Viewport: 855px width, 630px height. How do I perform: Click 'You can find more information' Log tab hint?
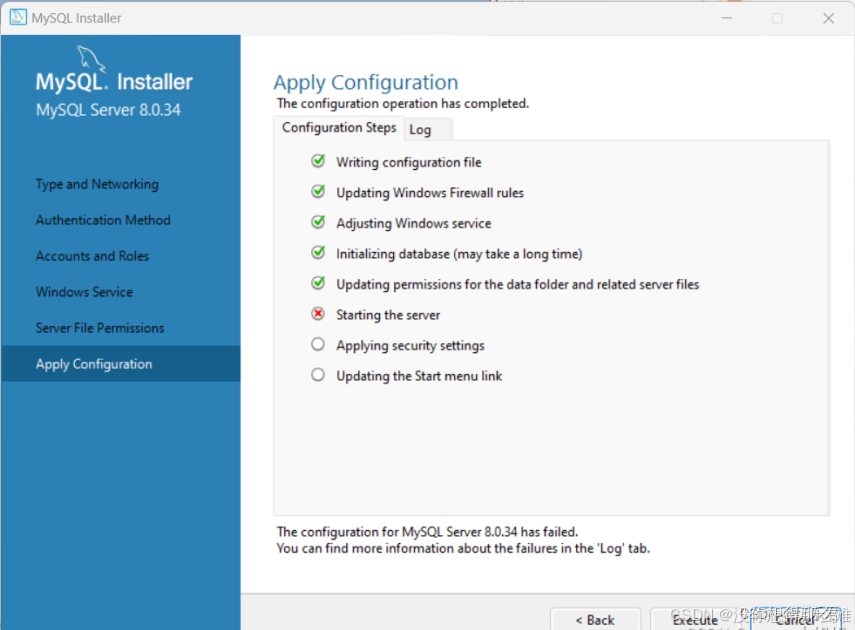coord(463,548)
